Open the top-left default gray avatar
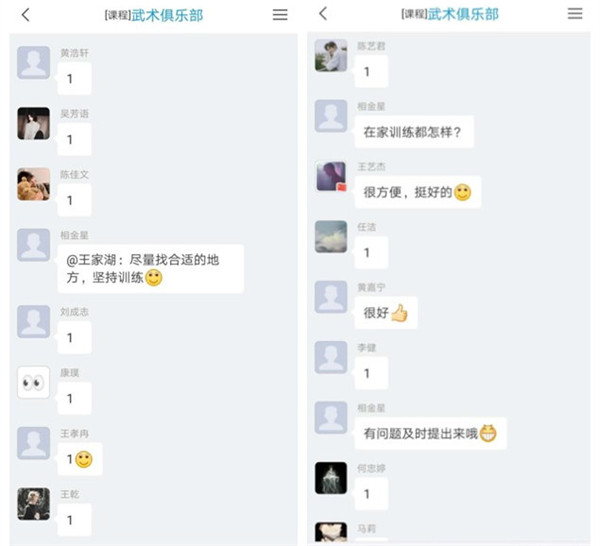 [33, 62]
